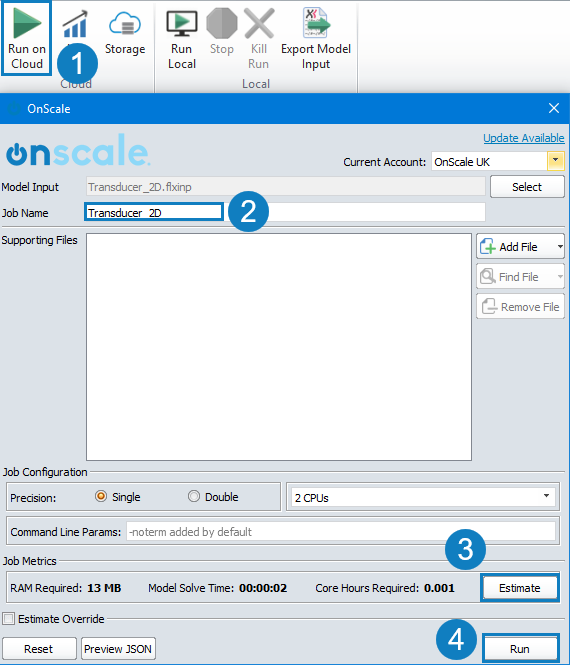Viewport: 570px width, 665px height.
Task: Click the Estimate button
Action: click(520, 588)
